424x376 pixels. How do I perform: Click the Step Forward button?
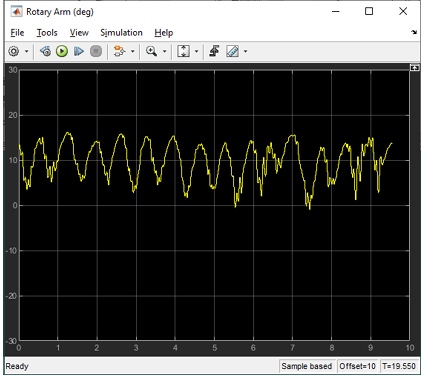79,51
